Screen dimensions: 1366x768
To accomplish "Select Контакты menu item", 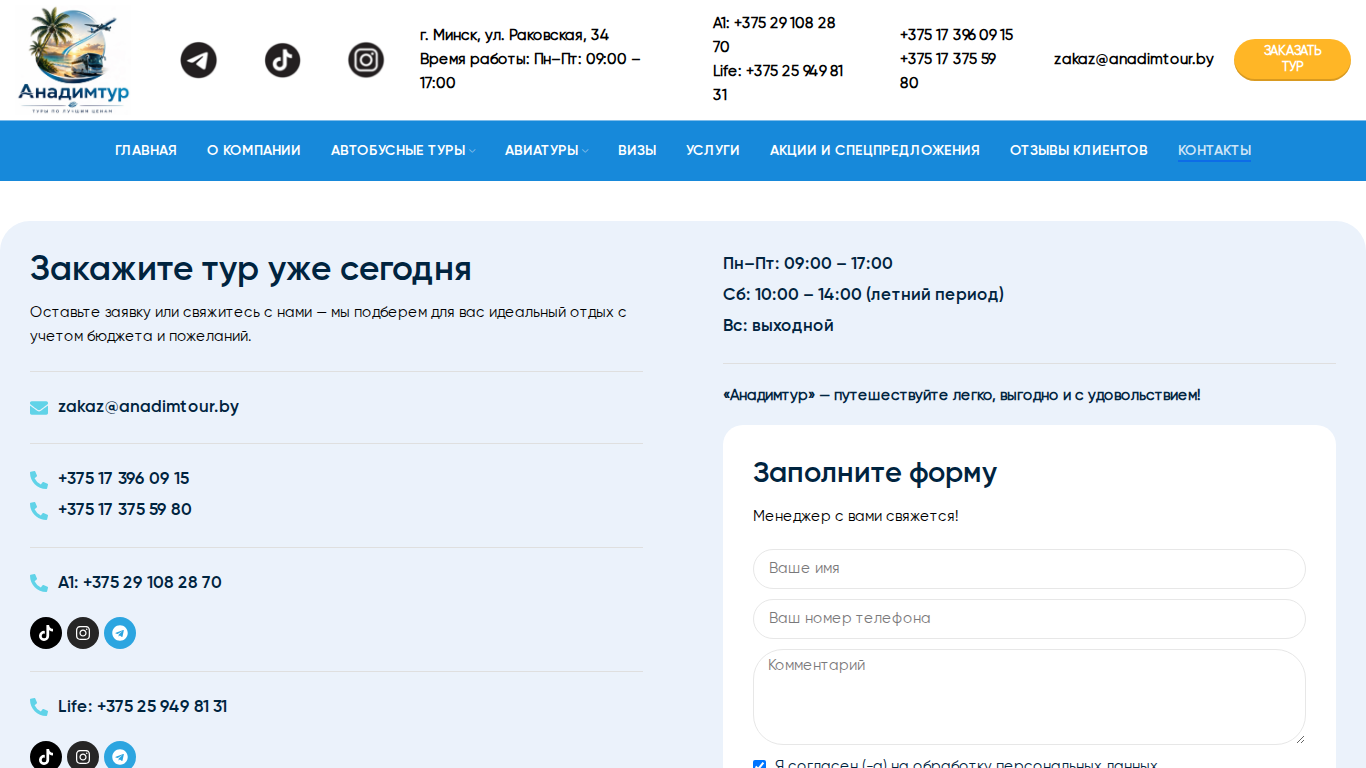I will click(x=1215, y=150).
